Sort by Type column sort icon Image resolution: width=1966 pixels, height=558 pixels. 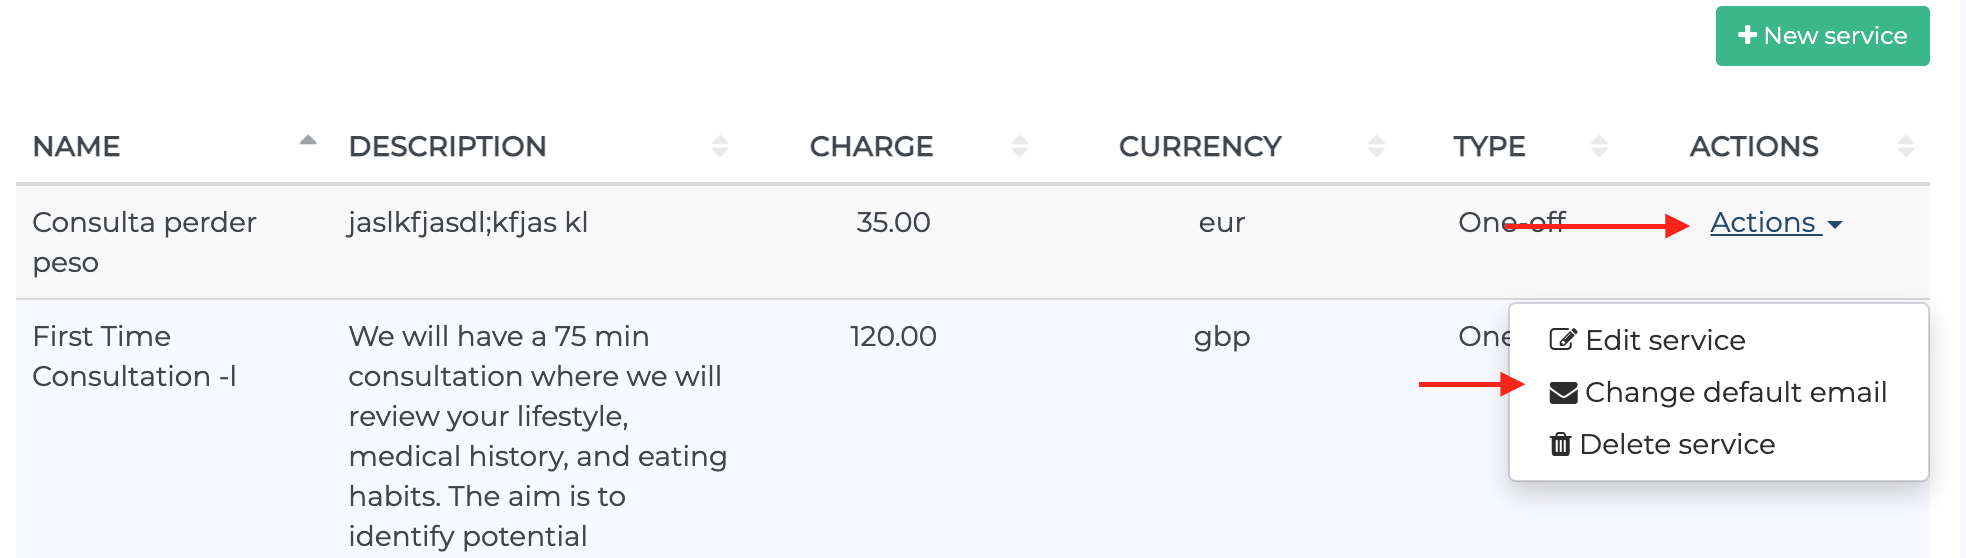(x=1599, y=146)
